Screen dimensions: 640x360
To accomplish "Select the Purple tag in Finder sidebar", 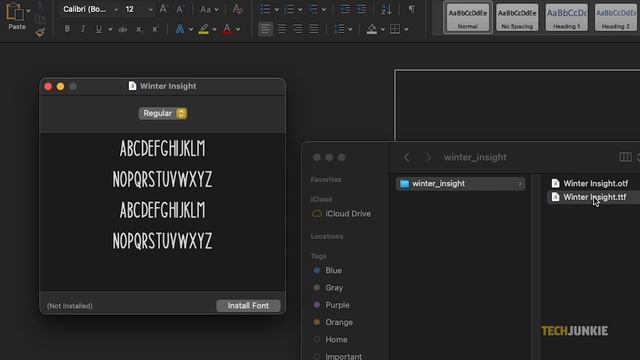I will coord(331,305).
